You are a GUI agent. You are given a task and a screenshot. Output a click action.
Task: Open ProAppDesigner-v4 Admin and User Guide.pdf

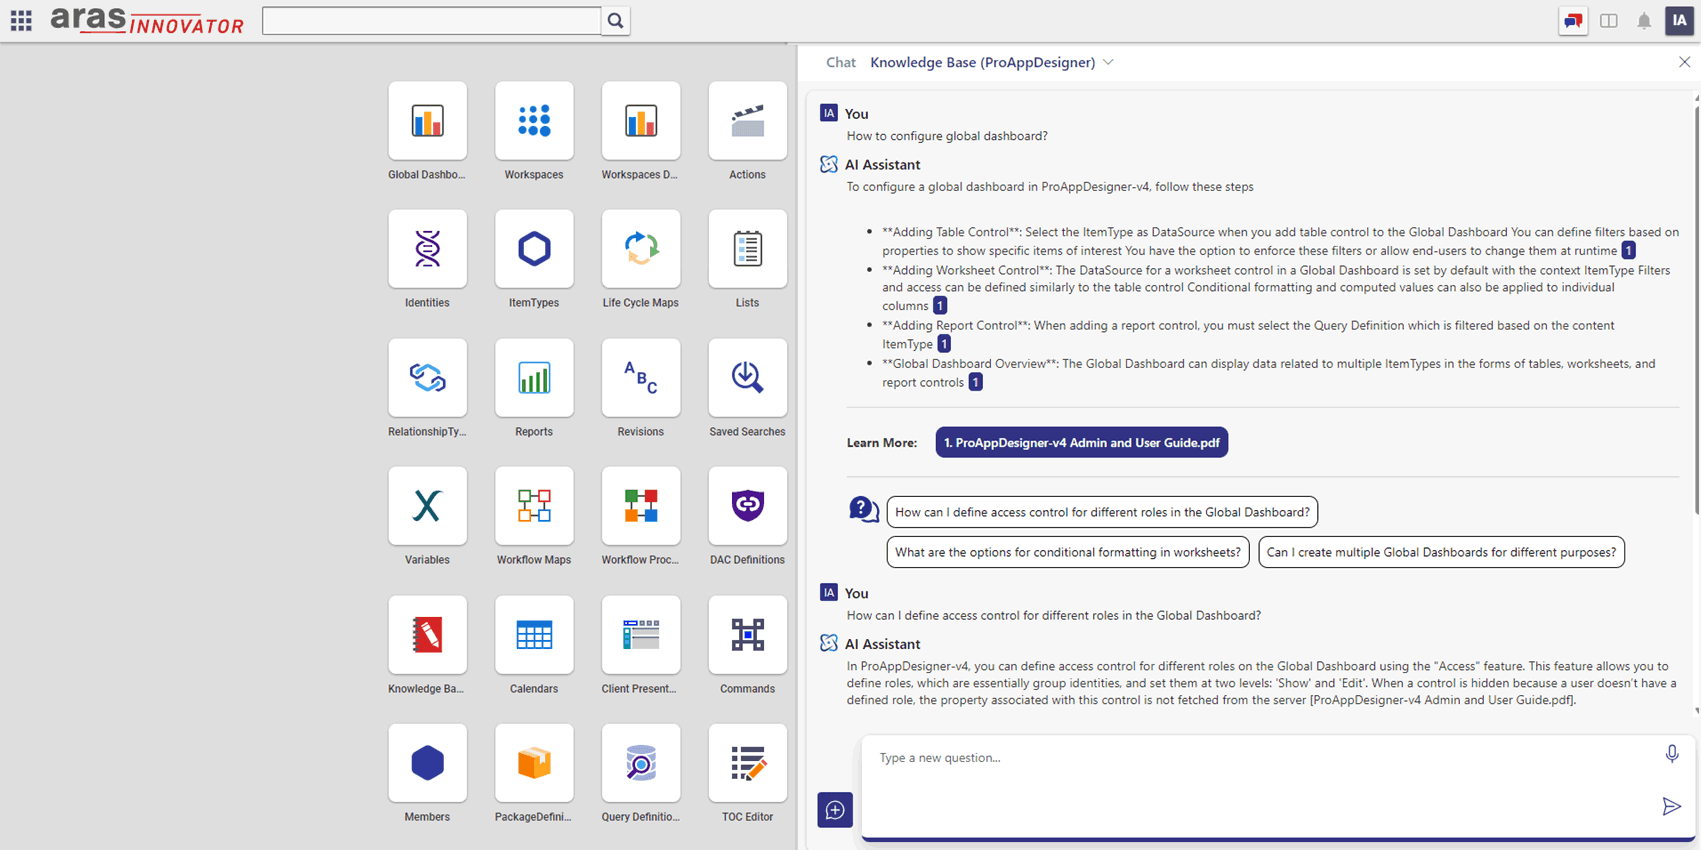[1081, 442]
